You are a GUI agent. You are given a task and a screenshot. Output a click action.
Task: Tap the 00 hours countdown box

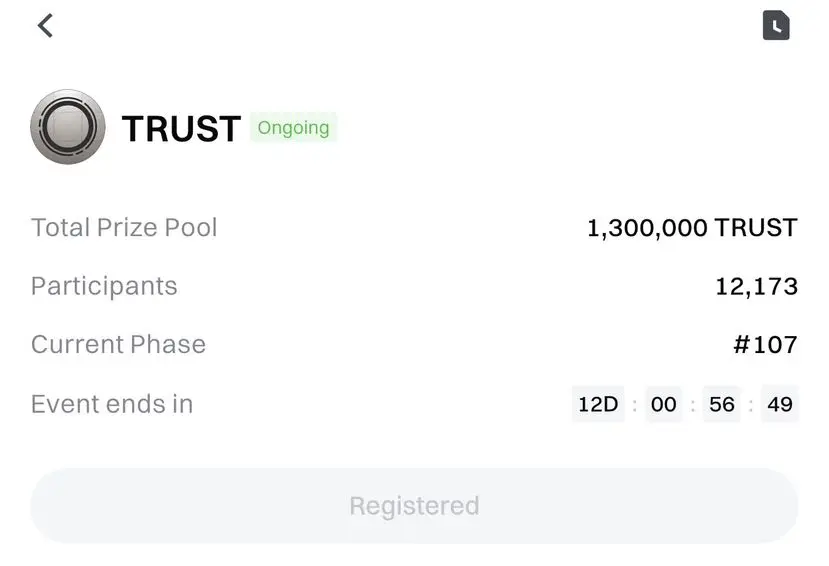[x=663, y=404]
